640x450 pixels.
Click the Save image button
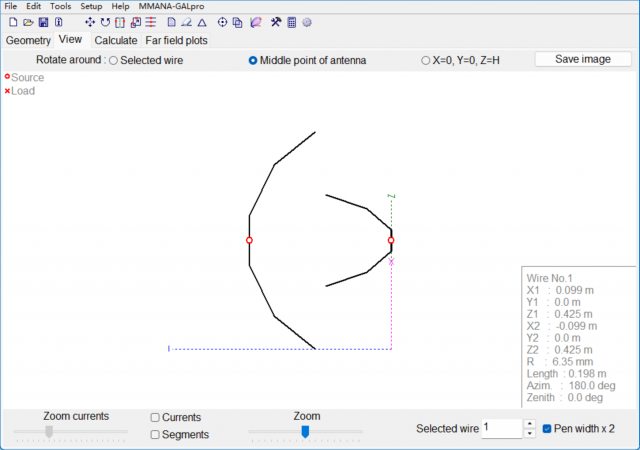[x=583, y=59]
